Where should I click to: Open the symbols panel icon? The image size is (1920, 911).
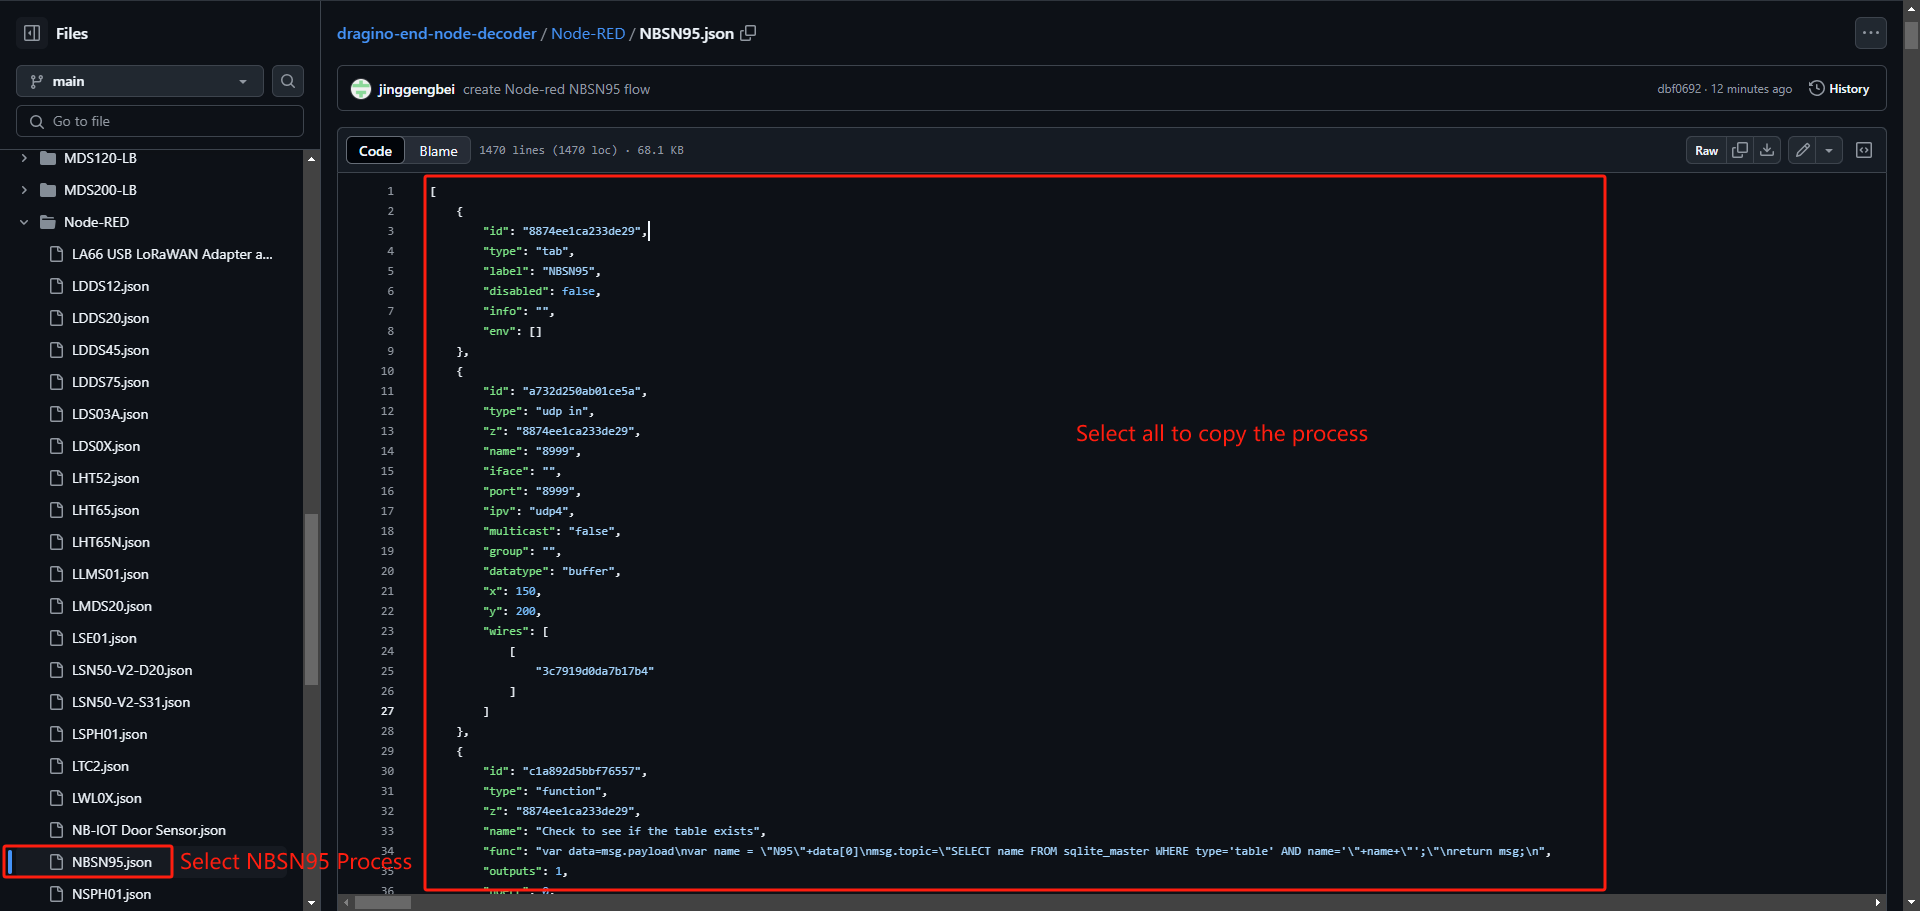coord(1864,150)
